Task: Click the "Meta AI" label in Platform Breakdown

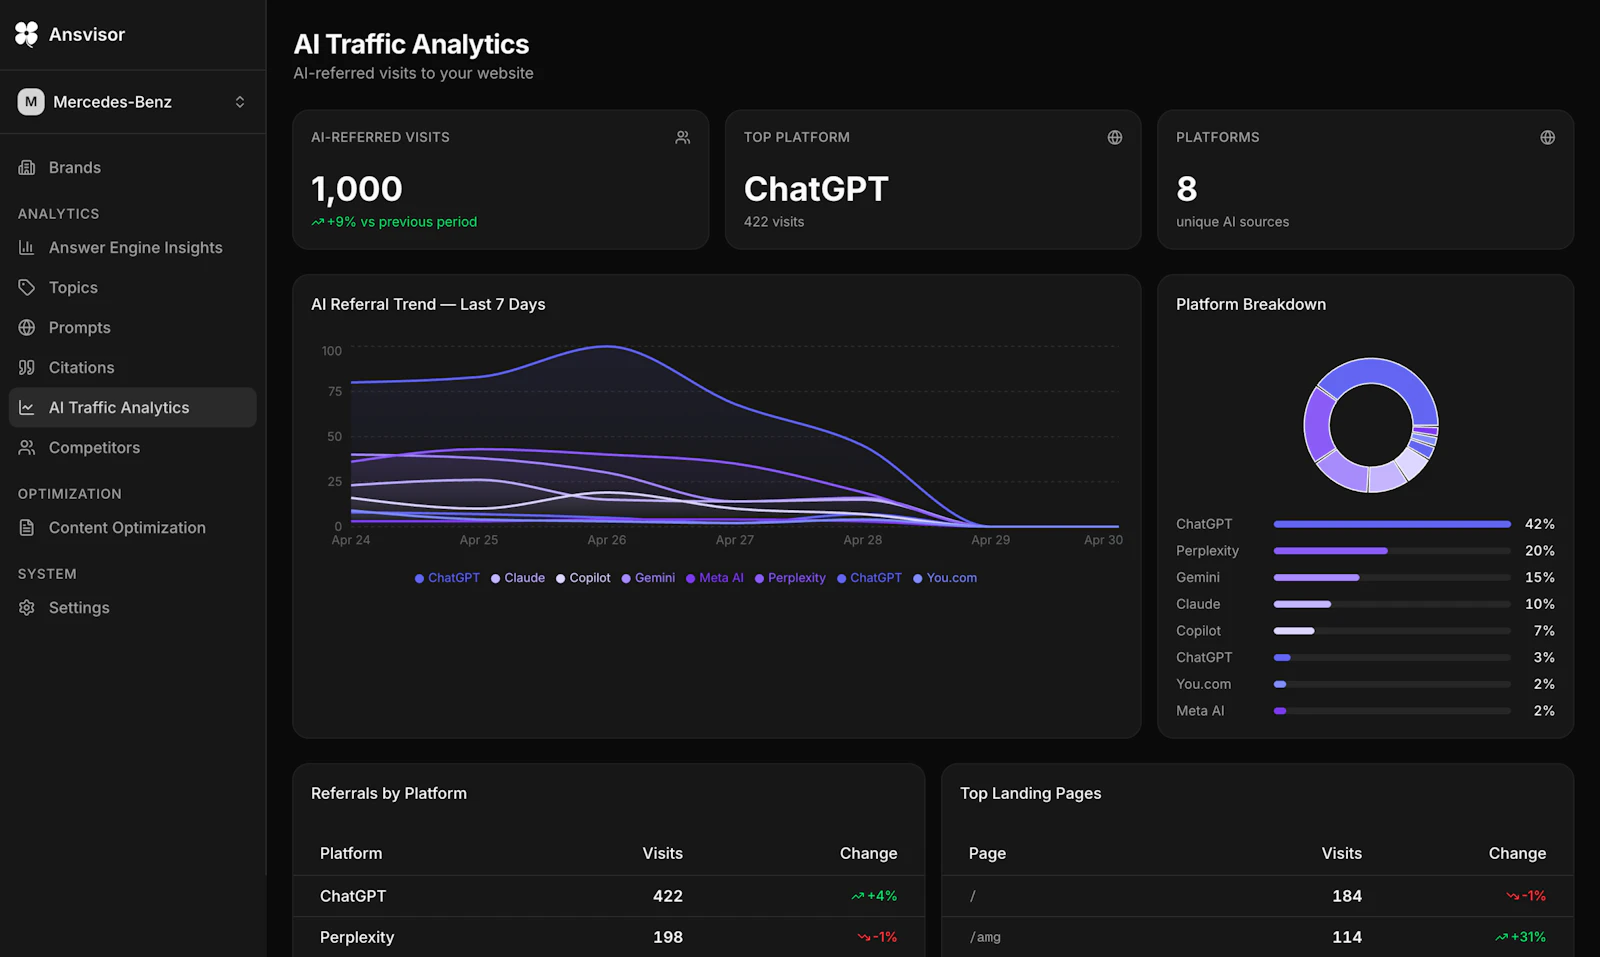Action: 1200,711
